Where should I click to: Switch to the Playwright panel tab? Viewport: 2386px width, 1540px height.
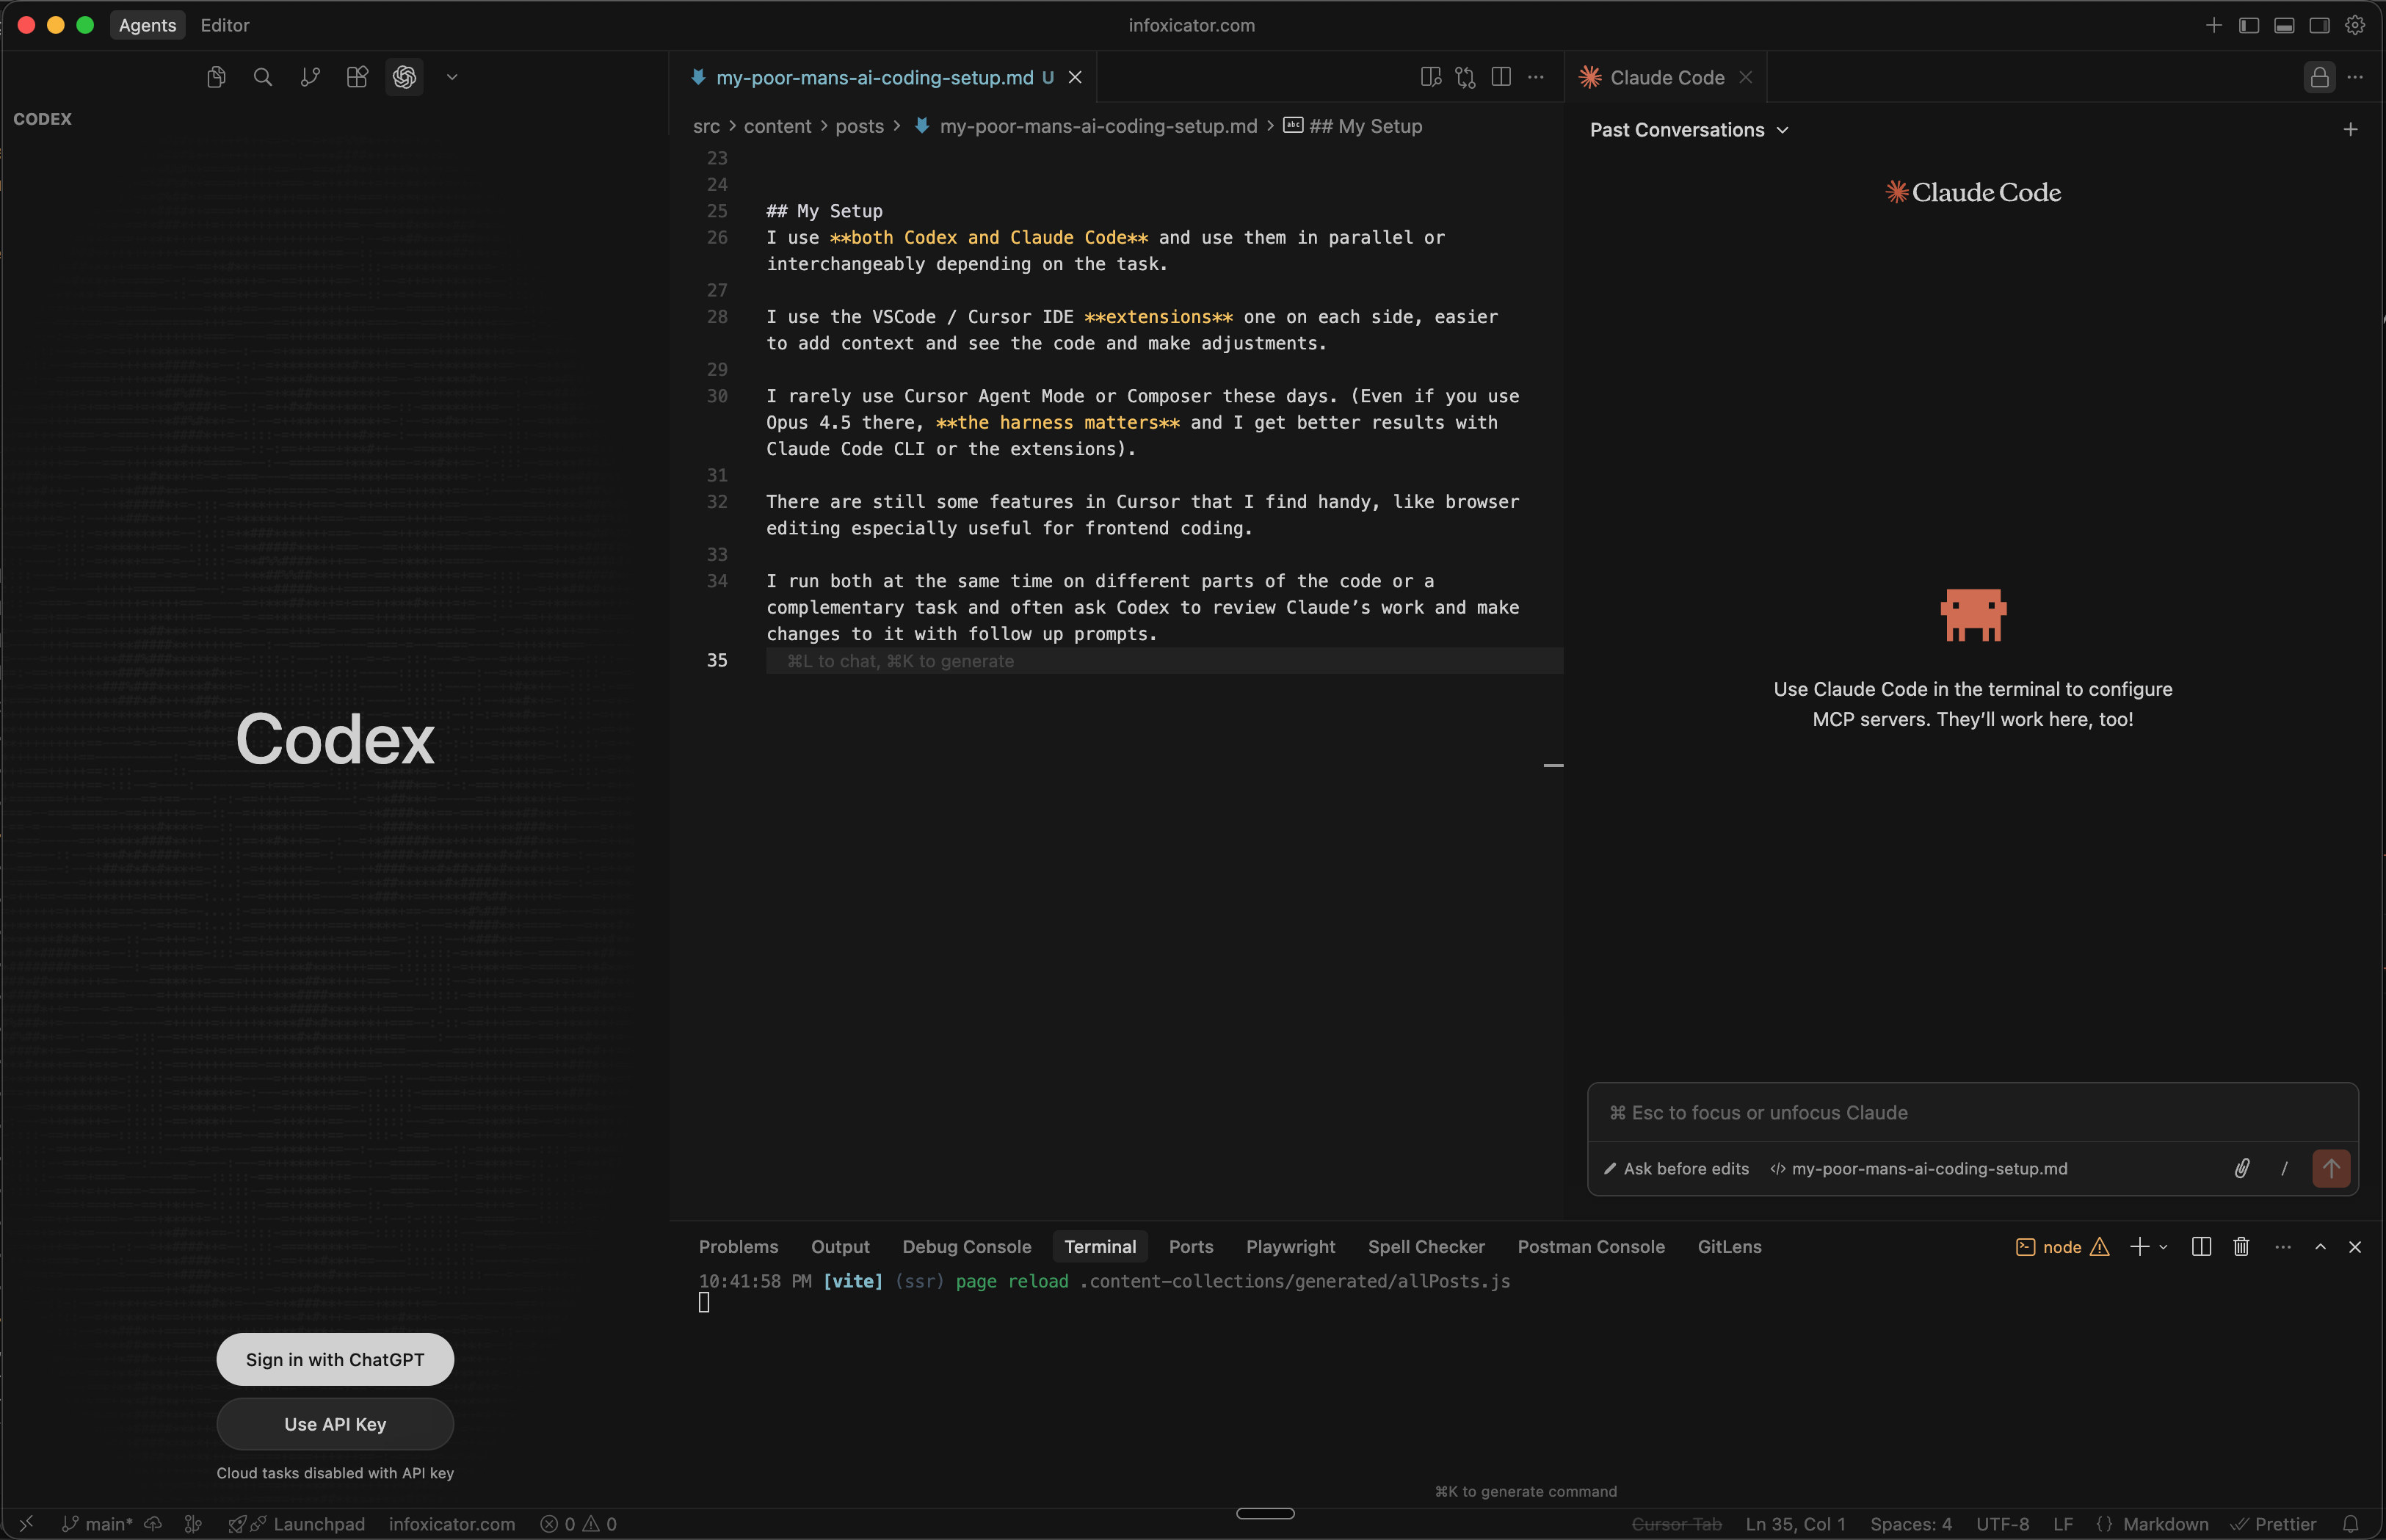(1290, 1247)
